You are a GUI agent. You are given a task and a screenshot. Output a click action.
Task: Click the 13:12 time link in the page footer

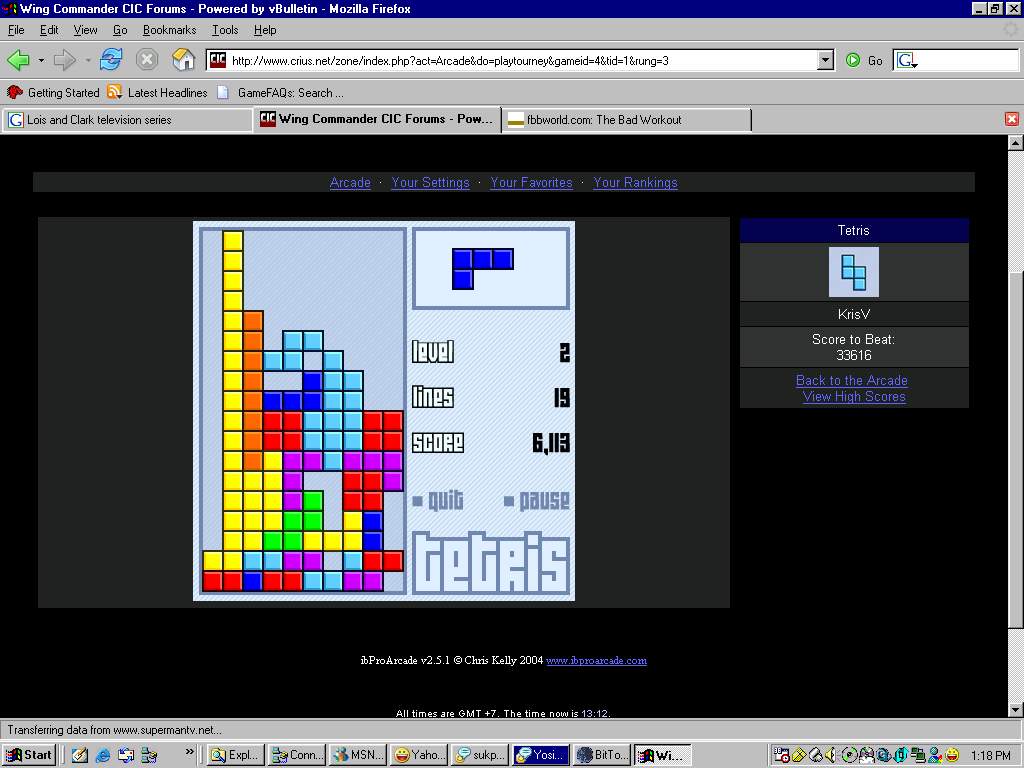tap(594, 713)
